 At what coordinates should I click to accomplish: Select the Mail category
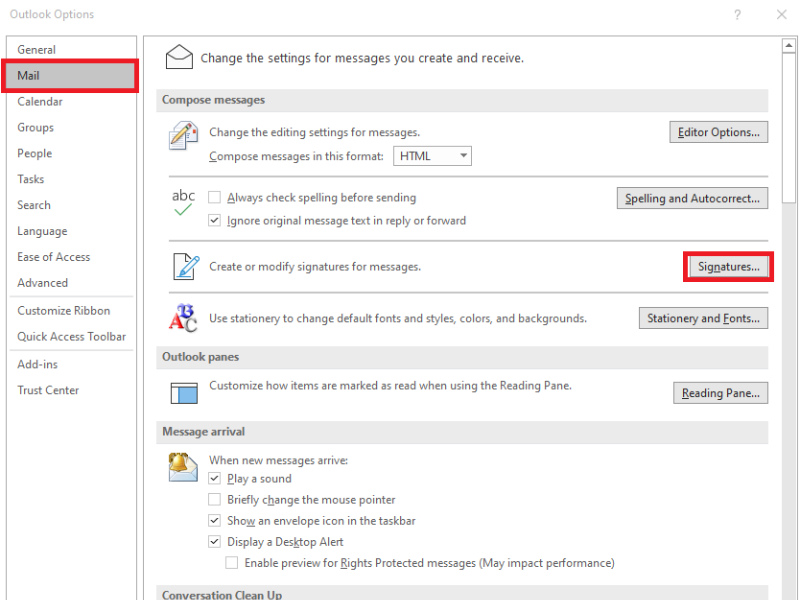click(x=70, y=76)
